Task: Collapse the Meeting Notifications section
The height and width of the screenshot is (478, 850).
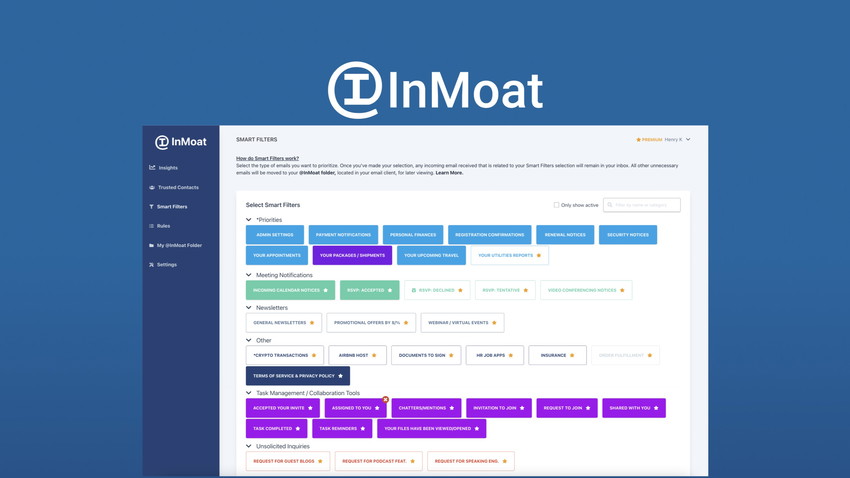Action: 249,275
